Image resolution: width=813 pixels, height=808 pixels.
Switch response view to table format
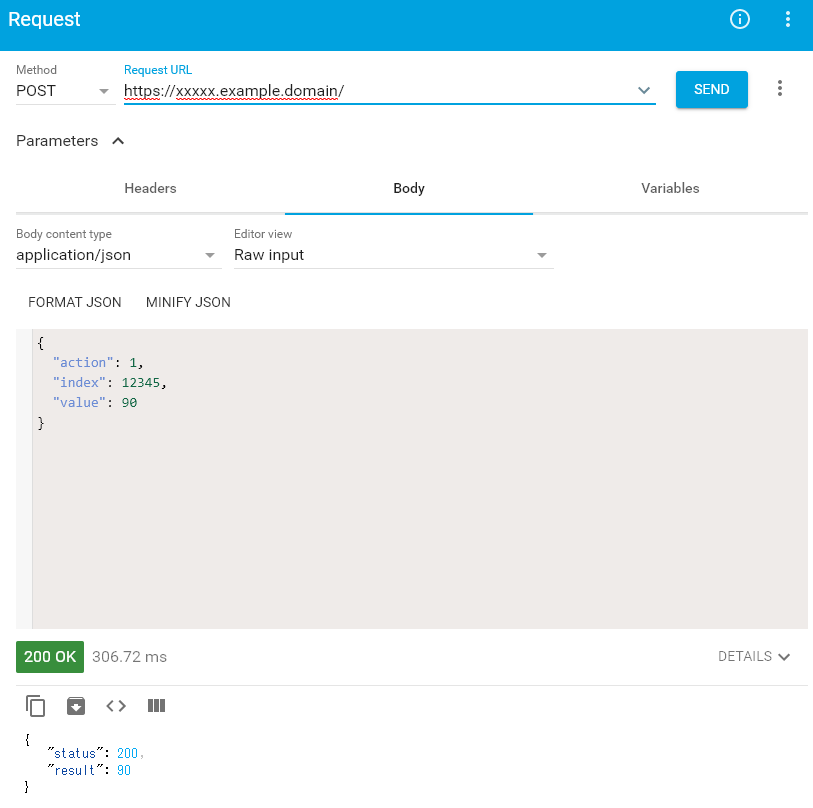156,706
